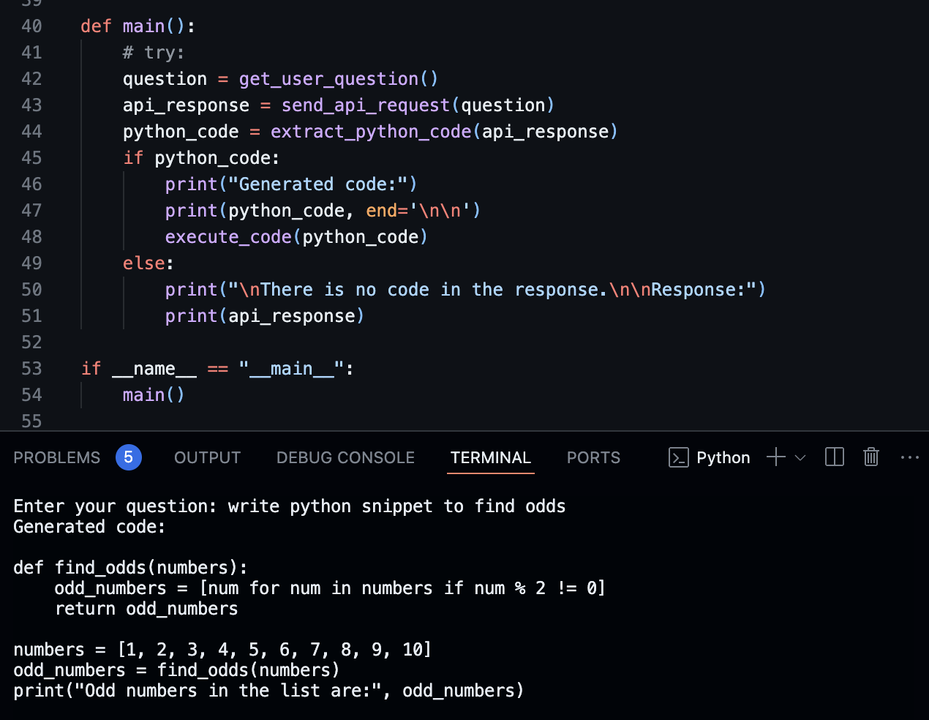Click inside the terminal output area
929x720 pixels.
[x=400, y=600]
